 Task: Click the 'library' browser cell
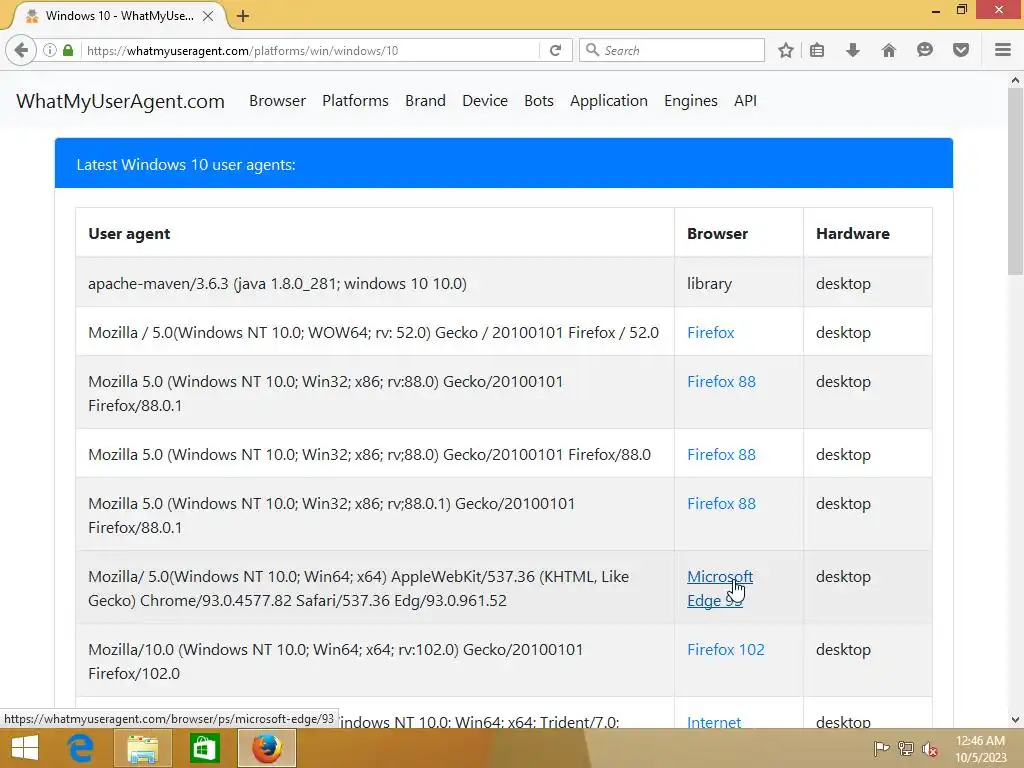point(709,283)
